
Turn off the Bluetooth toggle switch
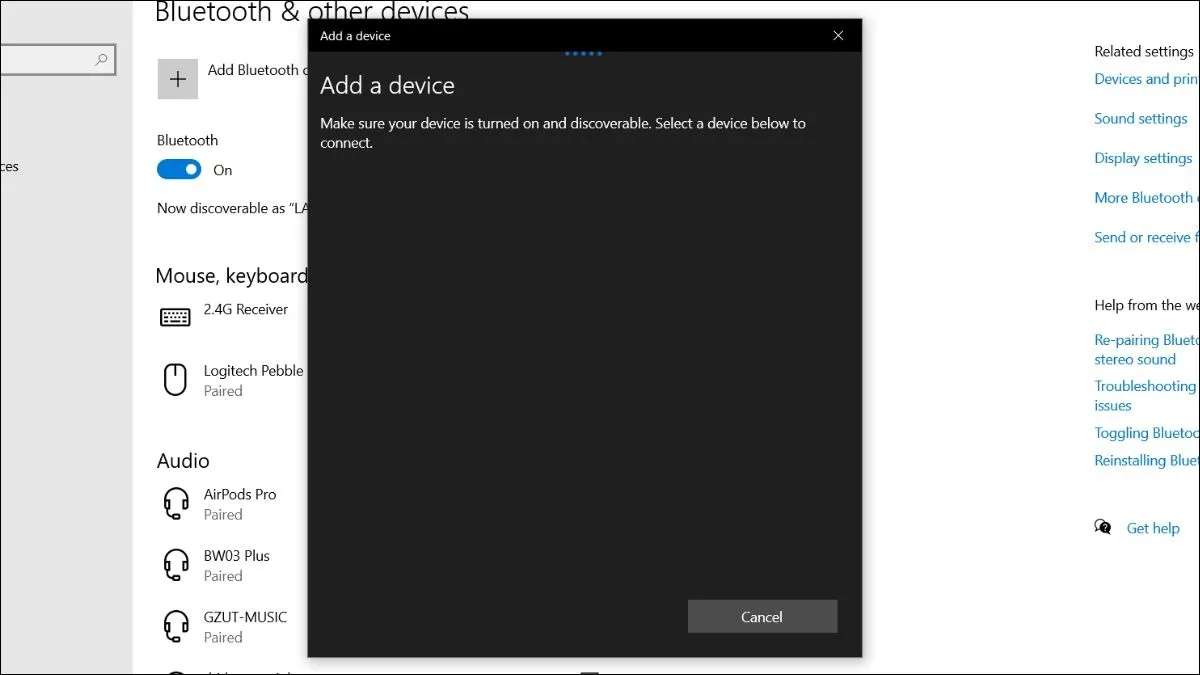click(179, 170)
